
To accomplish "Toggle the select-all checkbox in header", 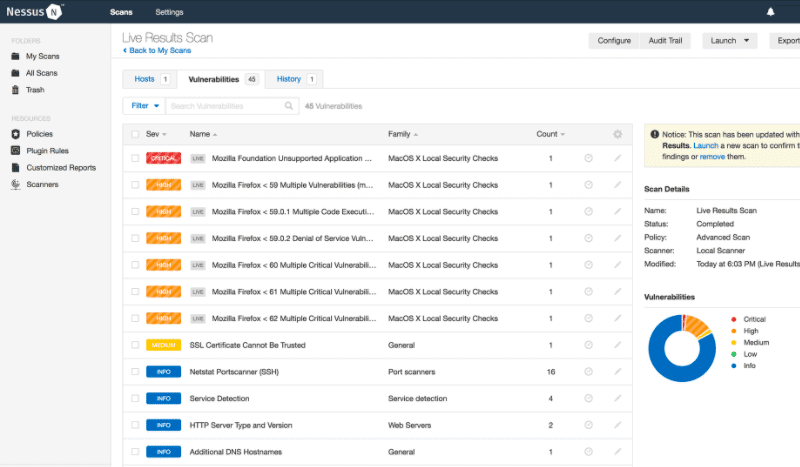I will [x=135, y=134].
